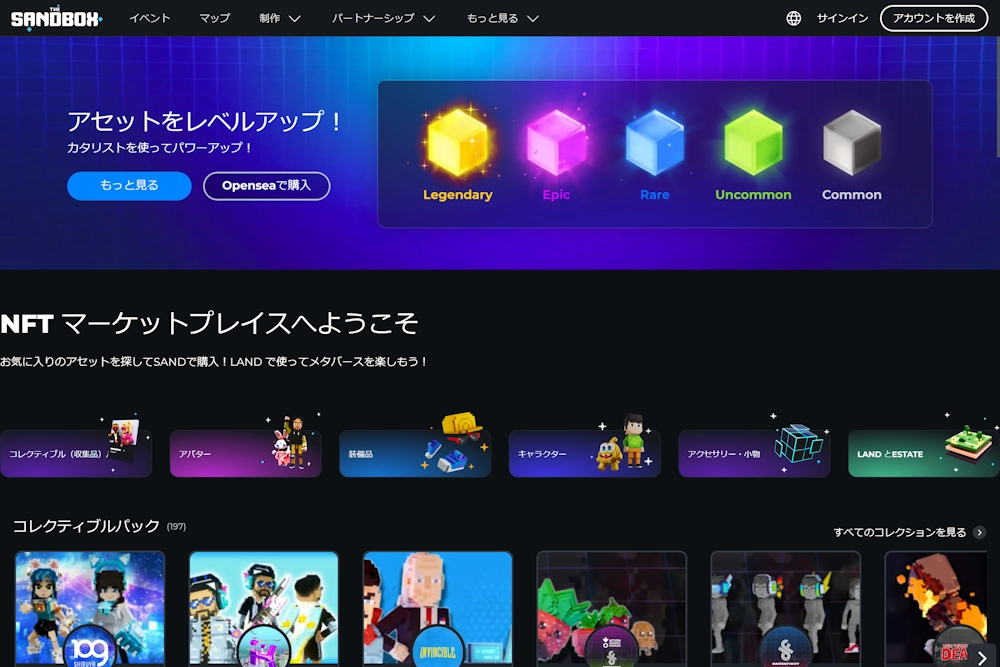Image resolution: width=1000 pixels, height=667 pixels.
Task: Choose the アバター category card
Action: [245, 454]
